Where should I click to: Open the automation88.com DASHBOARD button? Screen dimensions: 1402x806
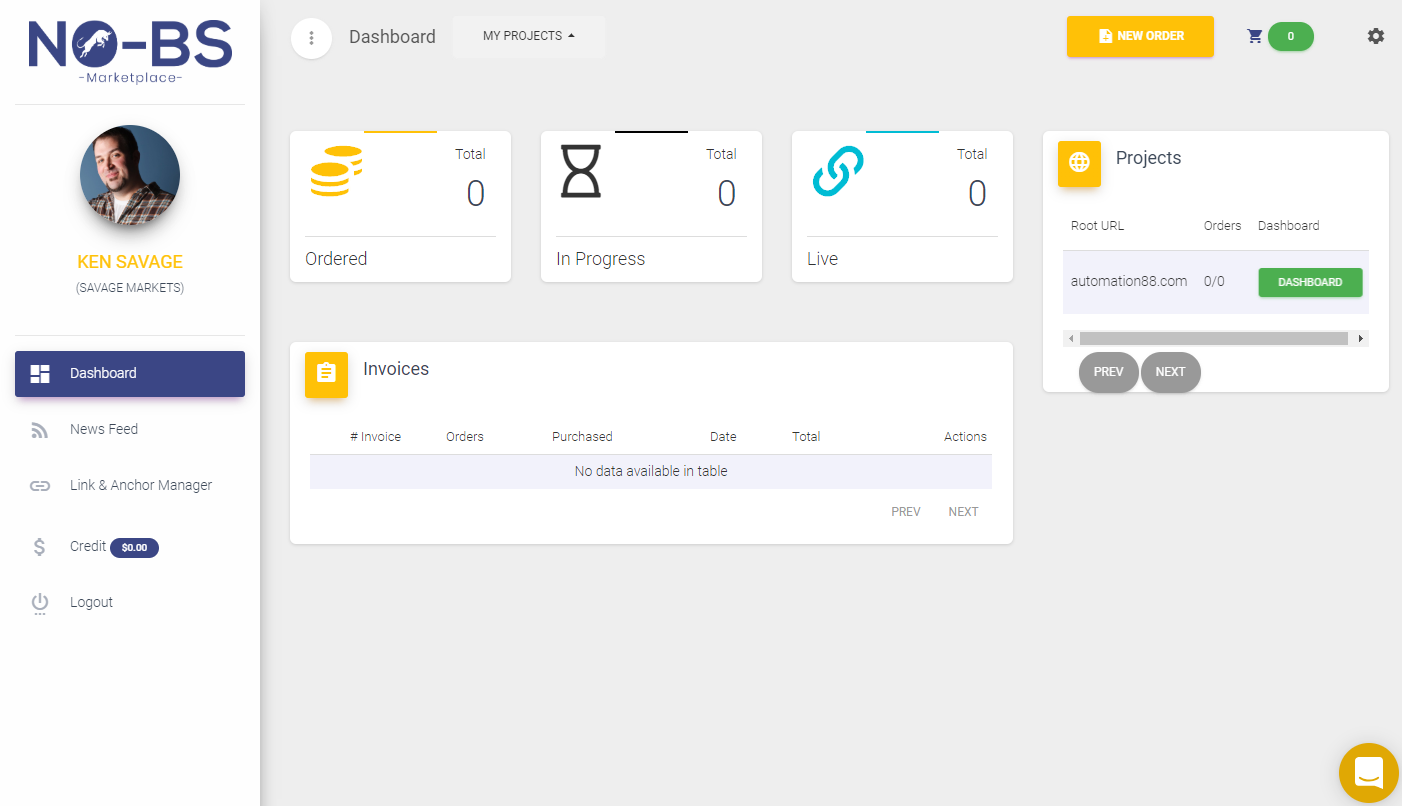pos(1310,282)
